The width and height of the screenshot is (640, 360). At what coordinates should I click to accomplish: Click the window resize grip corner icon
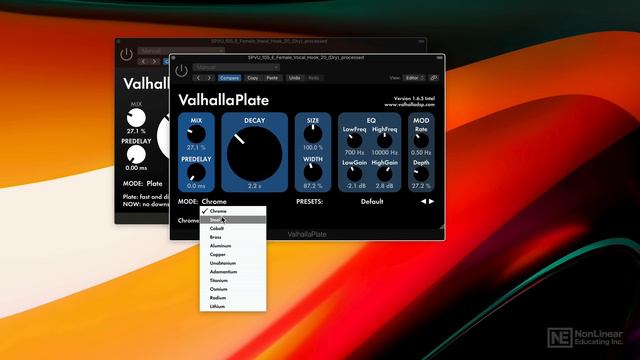441,226
